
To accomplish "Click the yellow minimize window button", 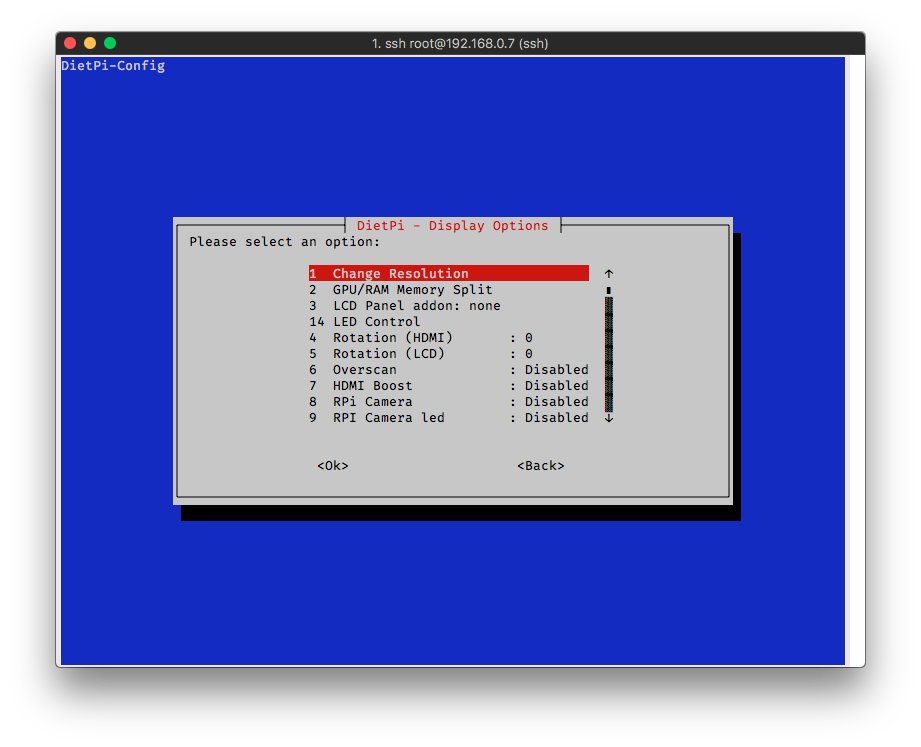I will [x=90, y=43].
